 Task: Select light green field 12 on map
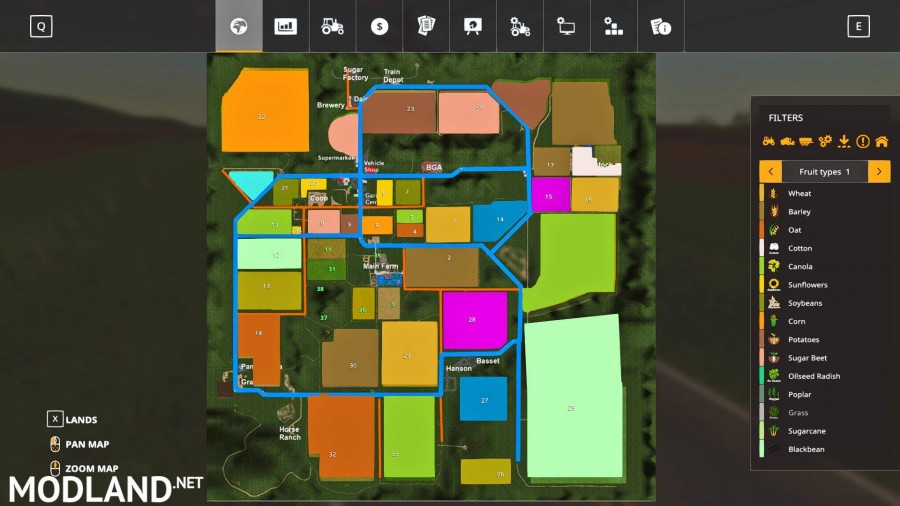click(270, 254)
